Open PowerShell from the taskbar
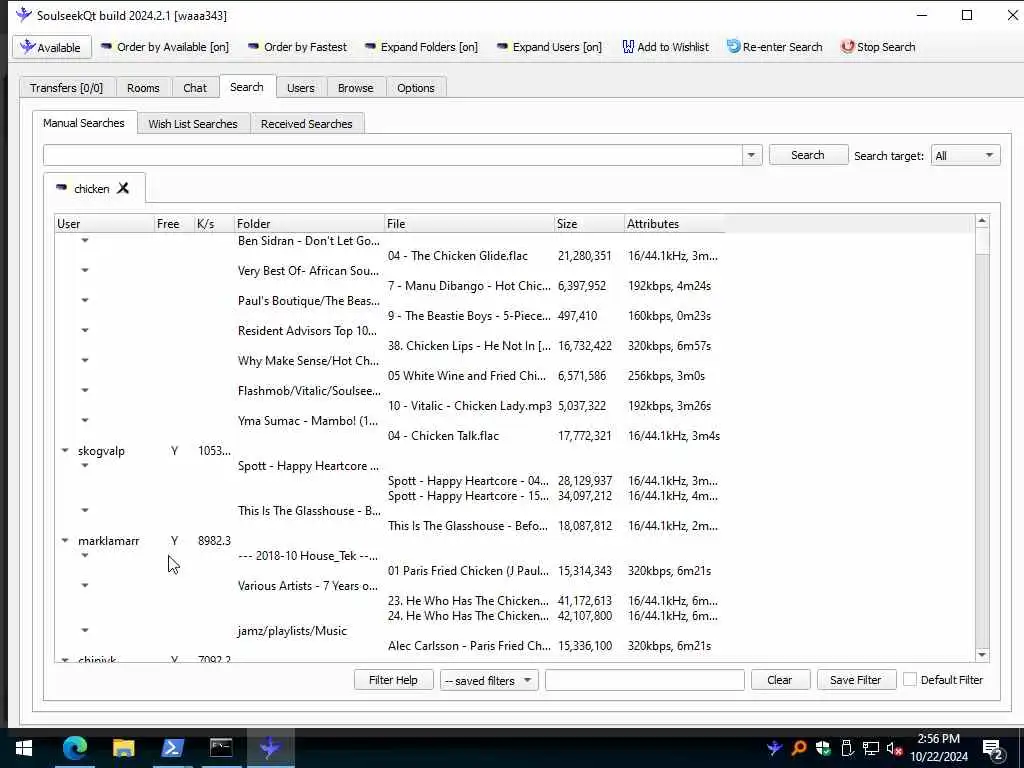Screen dimensions: 1024x768 tap(172, 748)
